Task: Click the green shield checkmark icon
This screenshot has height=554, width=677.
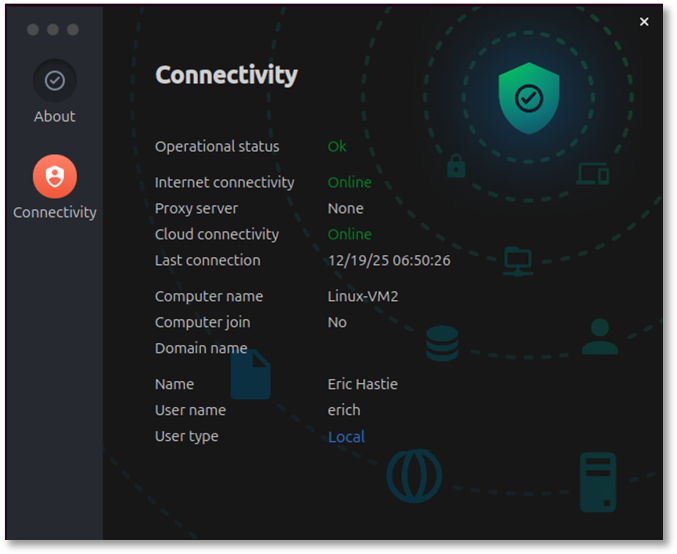Action: 528,97
